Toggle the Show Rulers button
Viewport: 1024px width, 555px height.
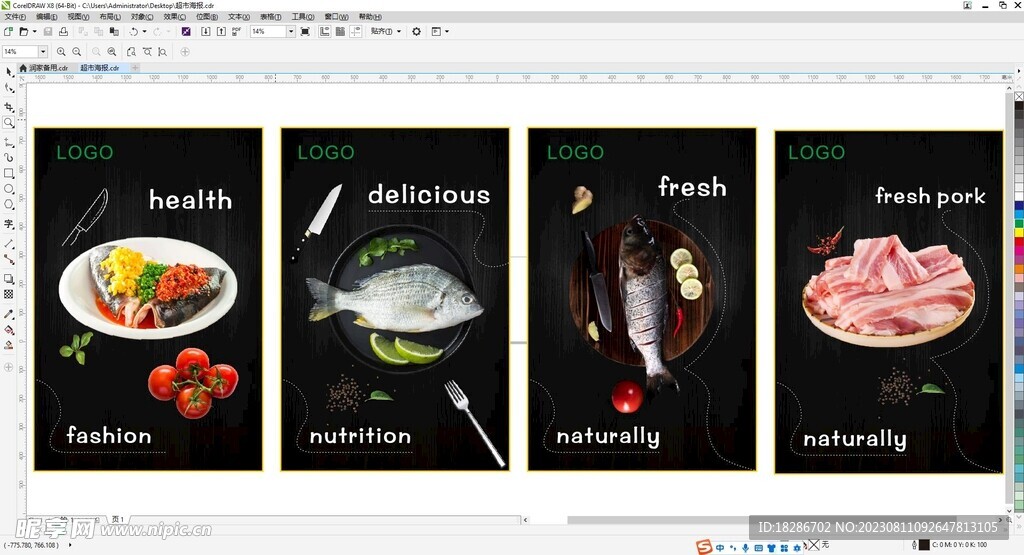pos(325,32)
